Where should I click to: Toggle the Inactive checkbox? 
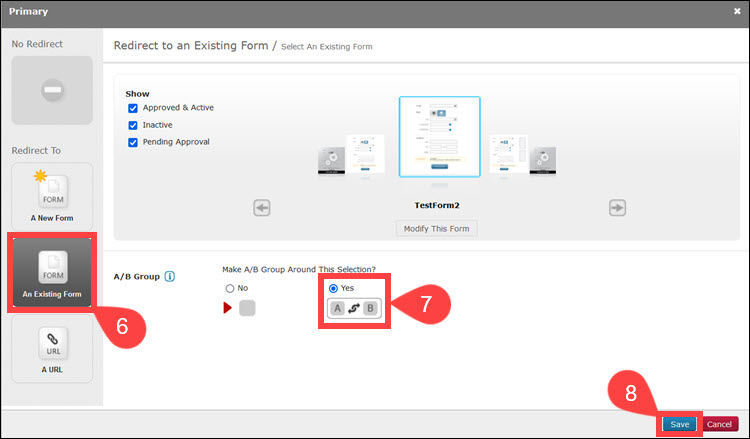(x=133, y=125)
